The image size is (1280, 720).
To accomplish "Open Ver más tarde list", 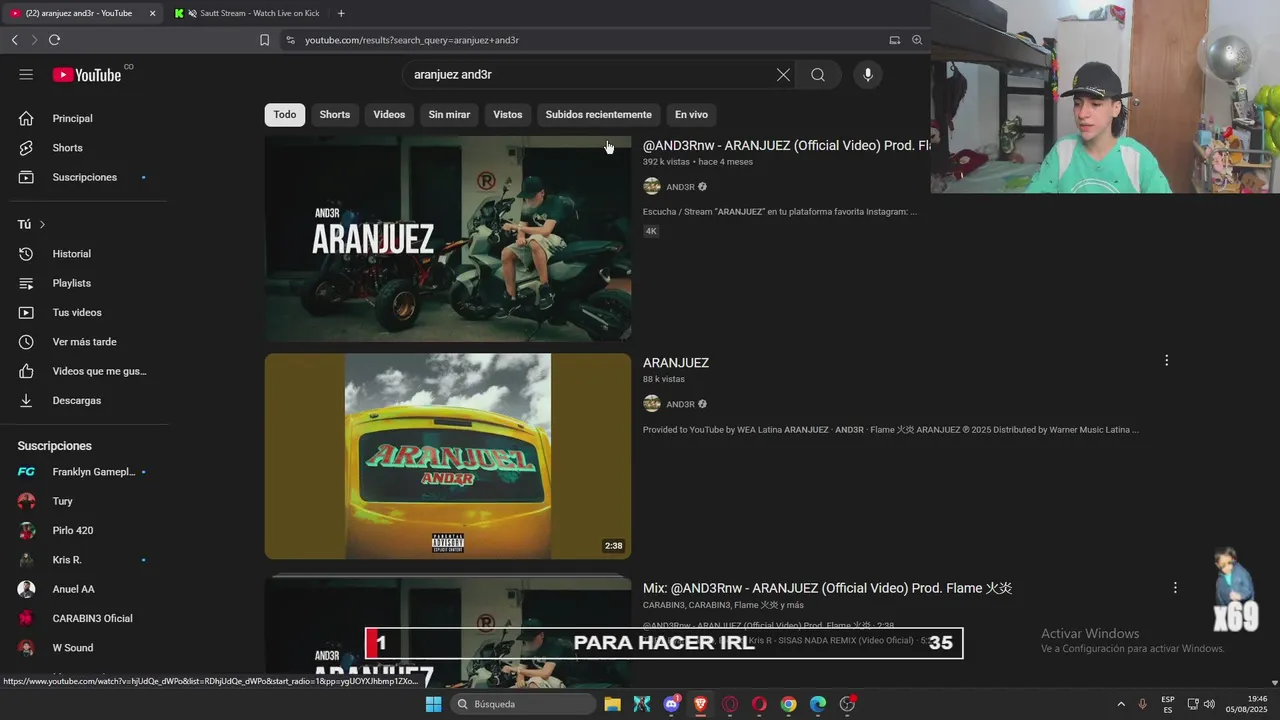I will (84, 342).
